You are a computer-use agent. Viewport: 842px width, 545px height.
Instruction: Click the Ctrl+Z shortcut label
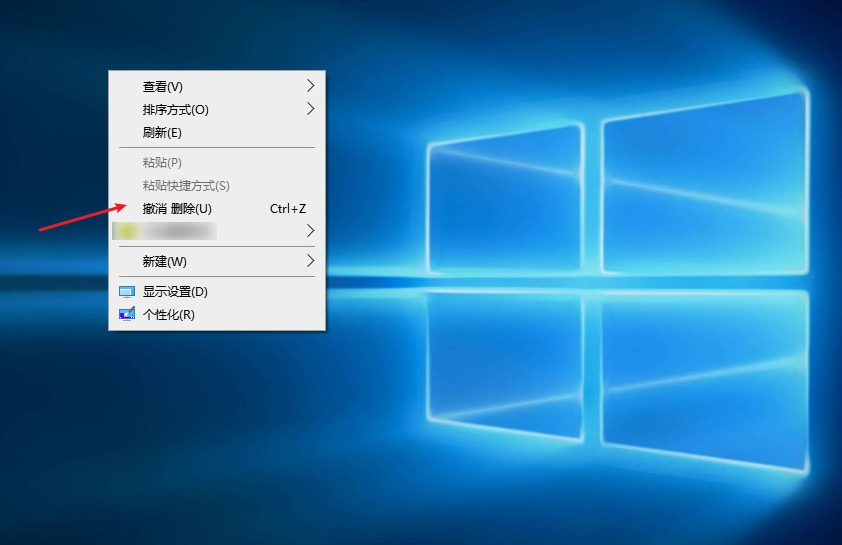[288, 209]
